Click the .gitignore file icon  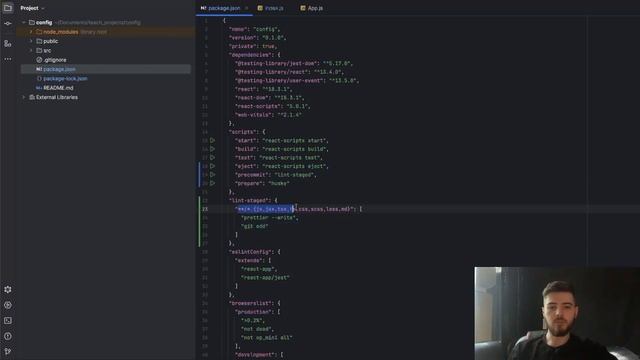(x=39, y=60)
